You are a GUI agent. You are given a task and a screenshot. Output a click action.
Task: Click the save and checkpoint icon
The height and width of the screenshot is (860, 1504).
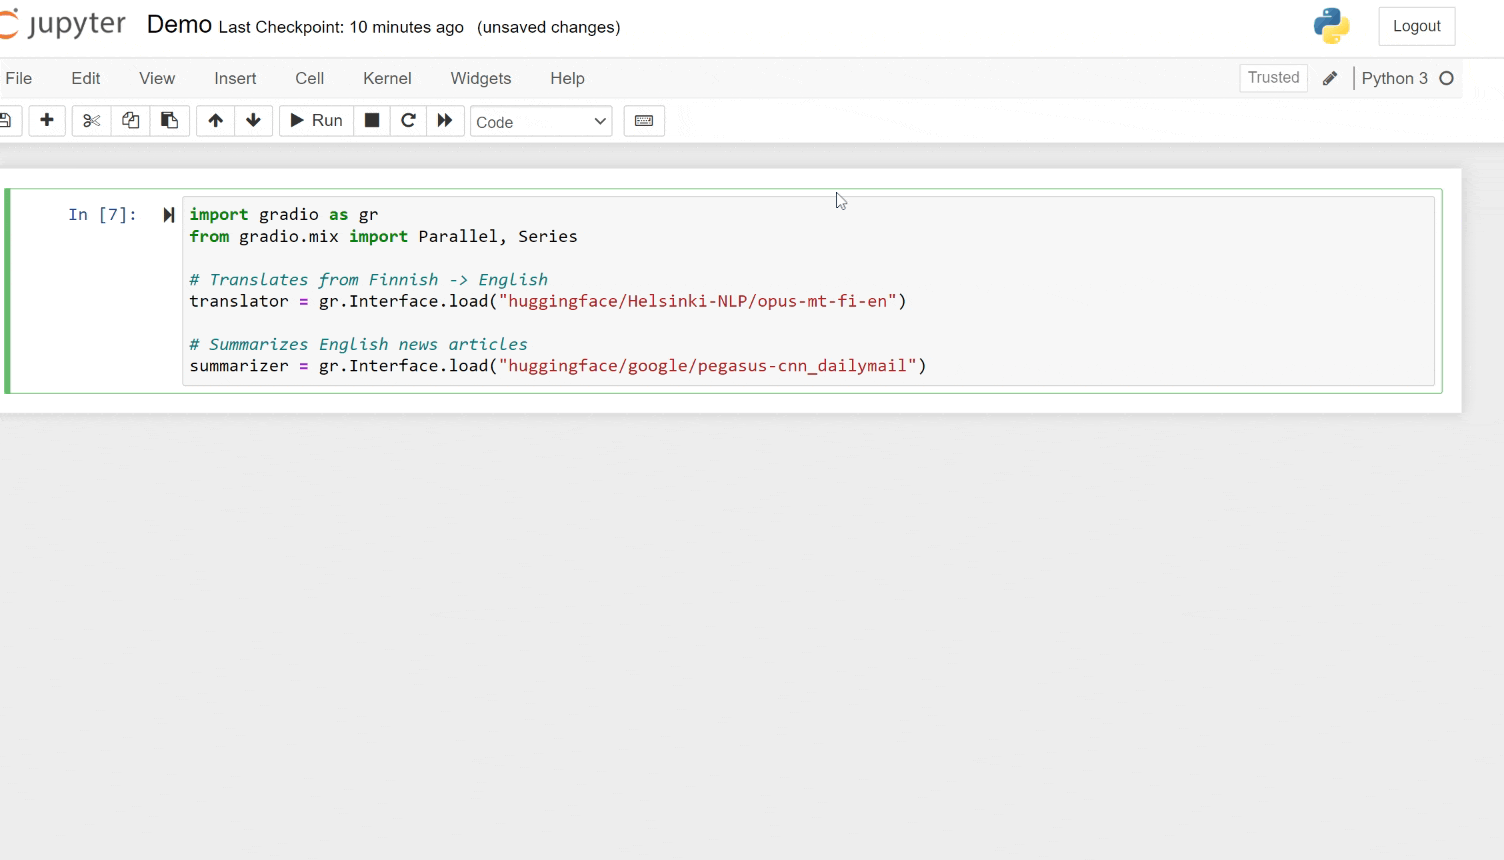pos(6,121)
